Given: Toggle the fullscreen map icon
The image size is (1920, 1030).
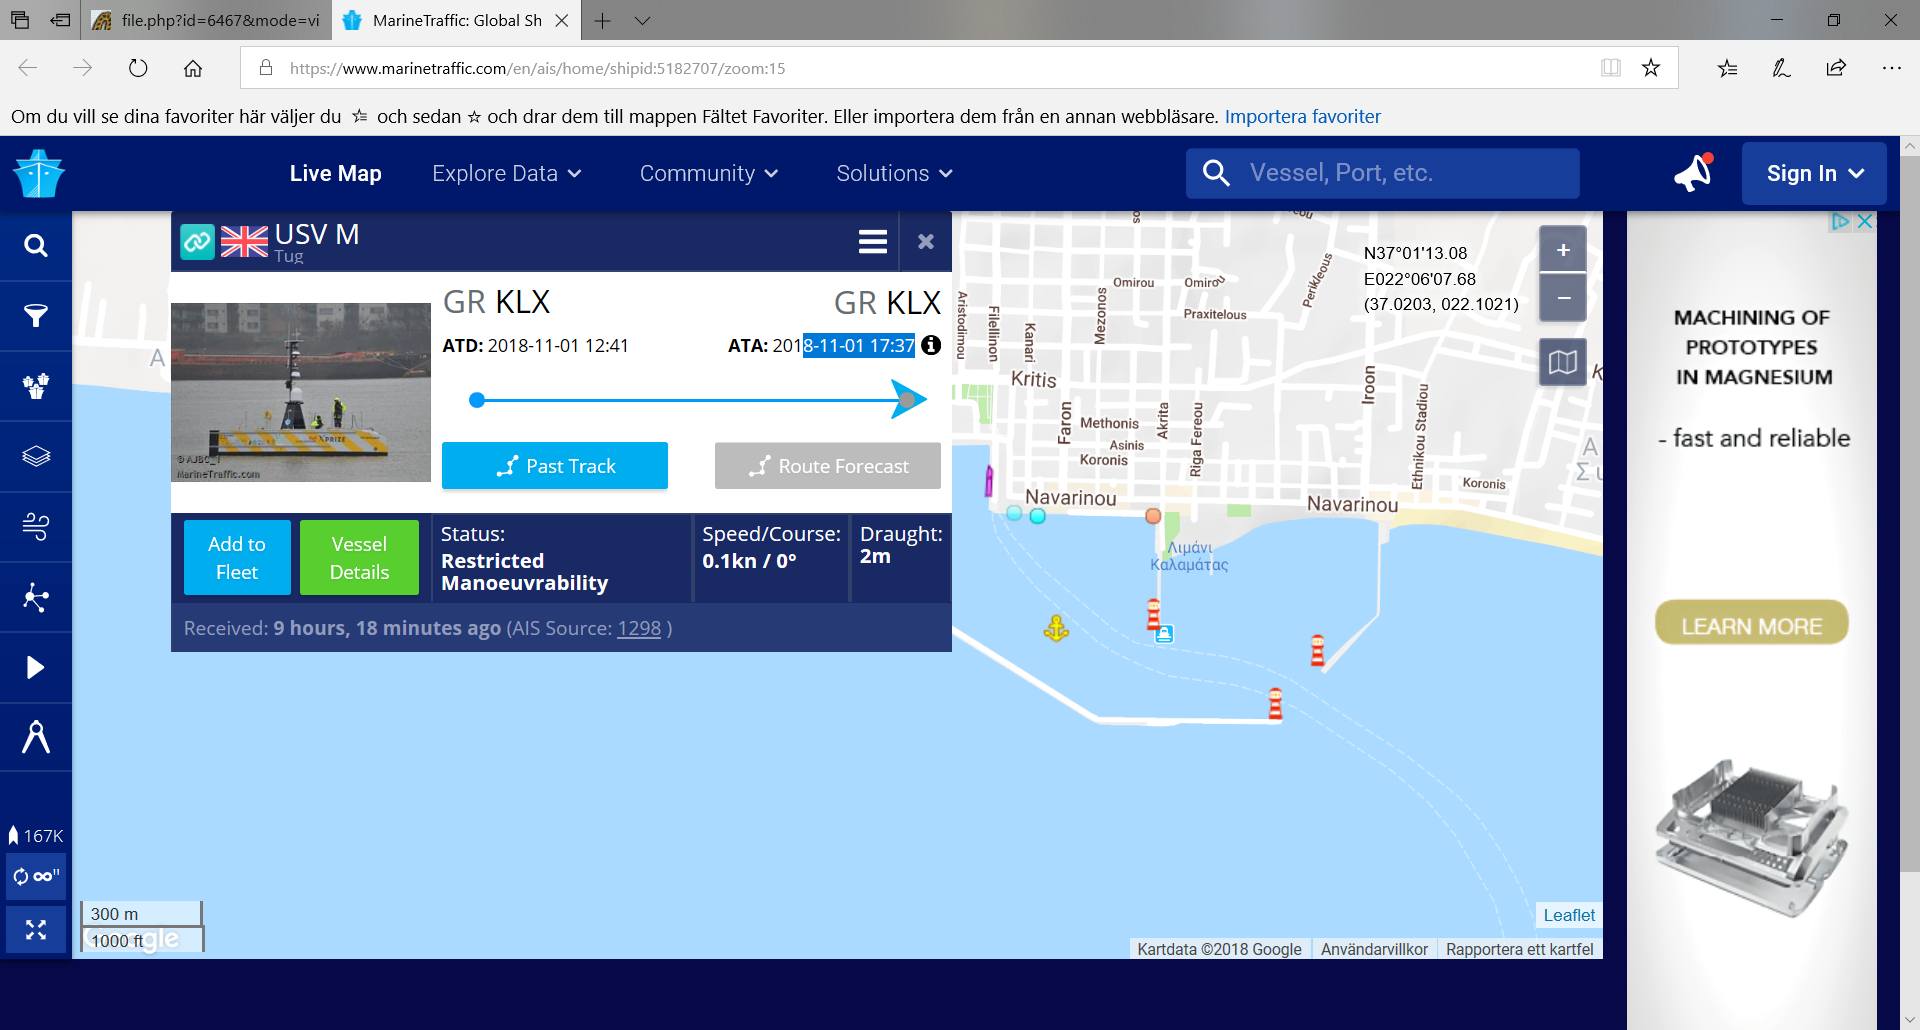Looking at the screenshot, I should tap(36, 930).
